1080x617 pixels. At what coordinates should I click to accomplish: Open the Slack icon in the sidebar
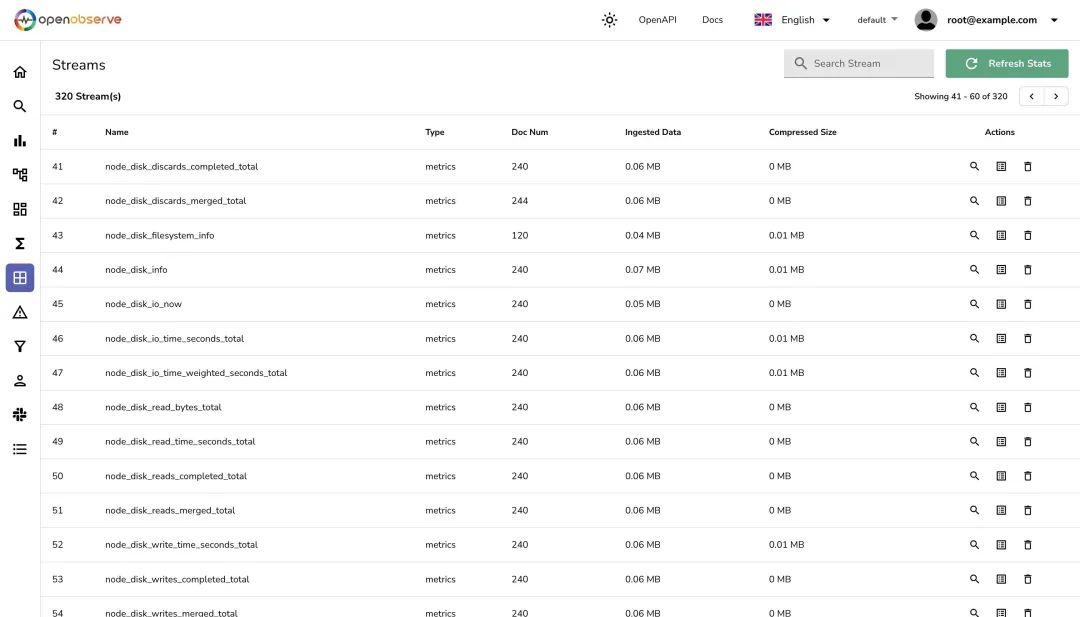point(19,414)
